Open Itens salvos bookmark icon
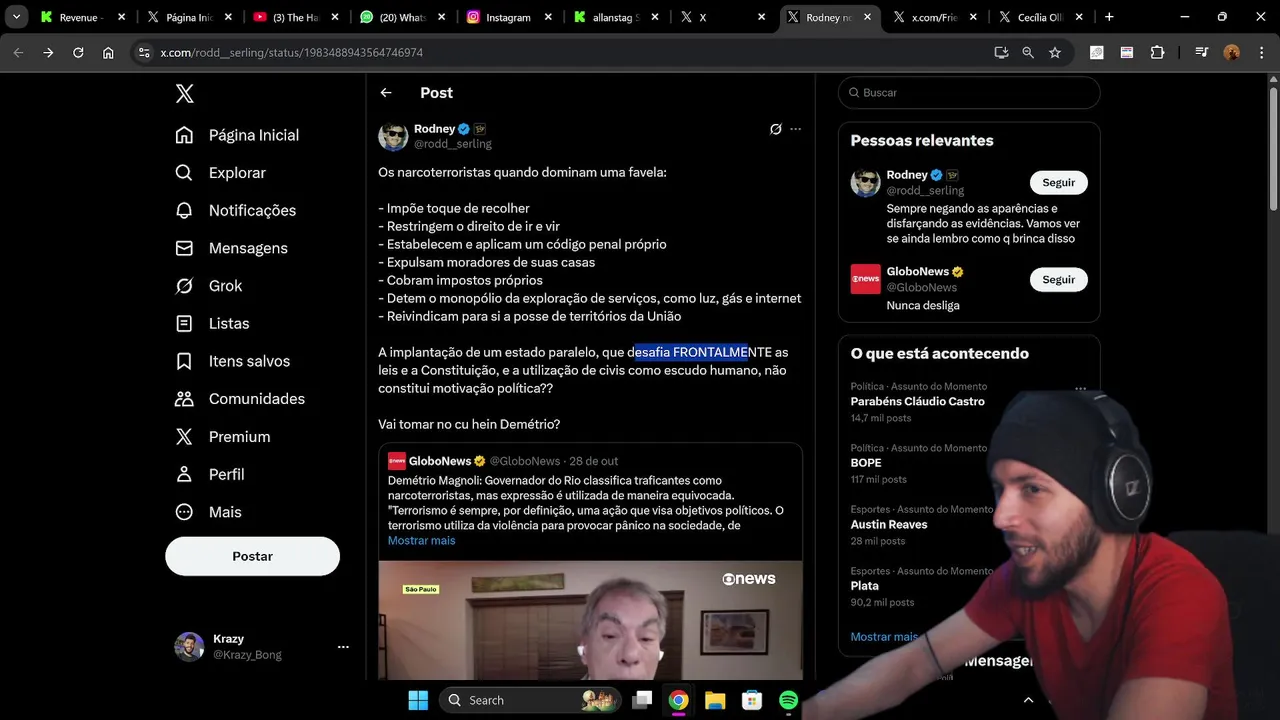This screenshot has width=1280, height=720. tap(184, 361)
